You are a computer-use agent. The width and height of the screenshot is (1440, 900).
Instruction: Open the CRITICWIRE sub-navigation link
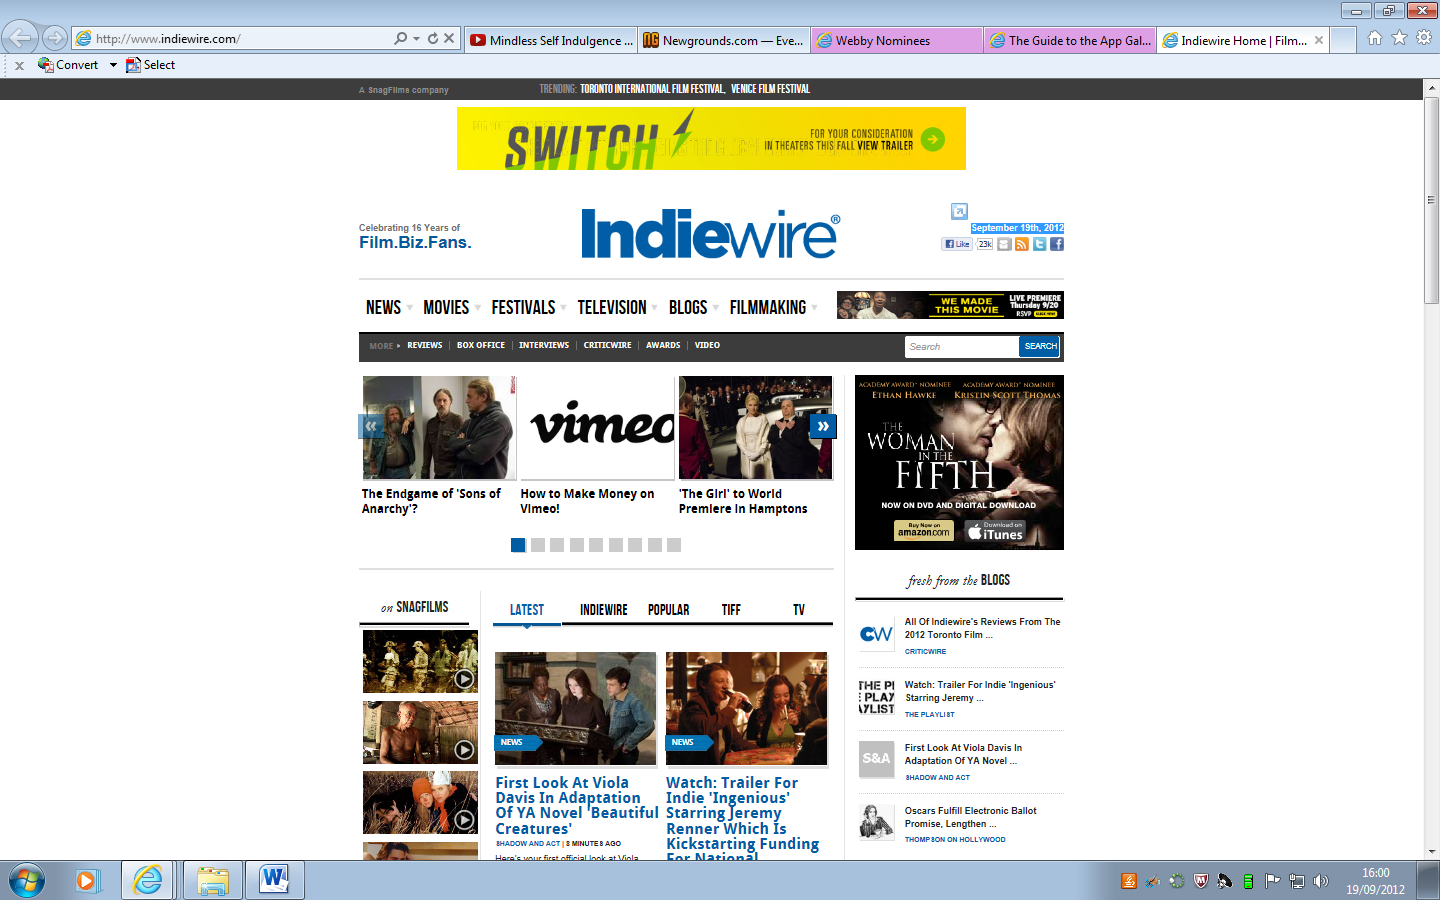(x=607, y=345)
